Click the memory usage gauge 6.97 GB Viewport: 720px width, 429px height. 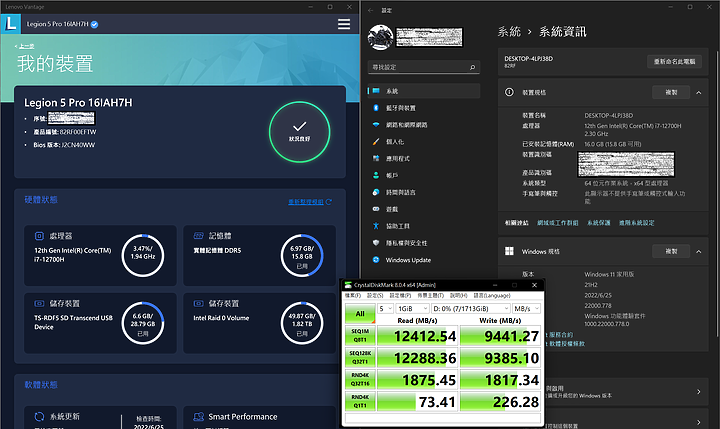pos(302,256)
